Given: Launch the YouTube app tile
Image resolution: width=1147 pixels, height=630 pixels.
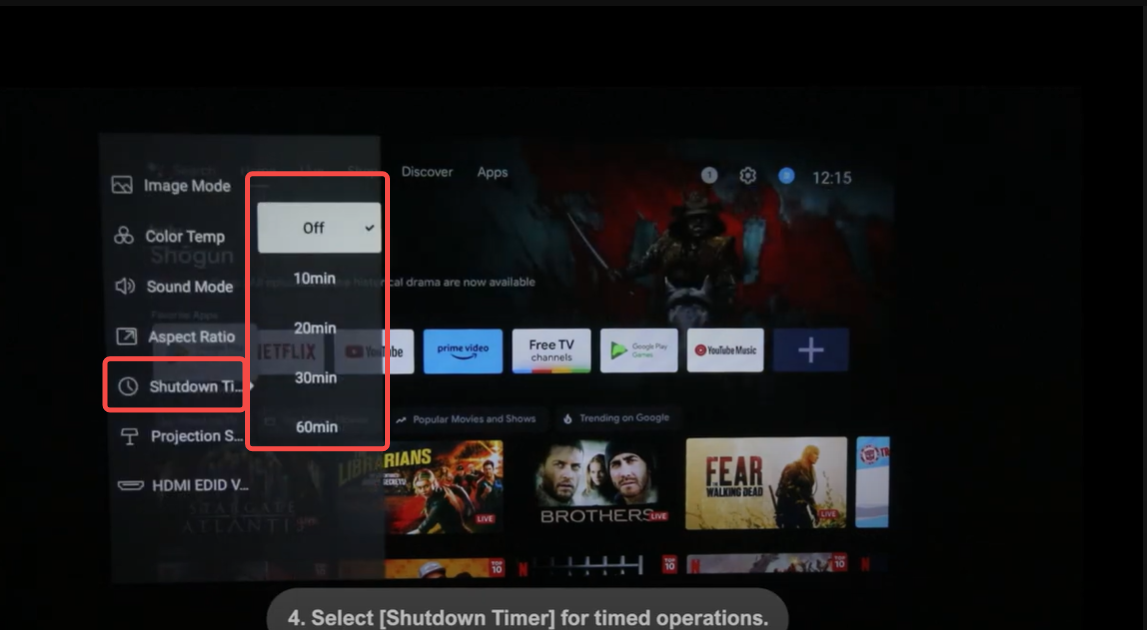Looking at the screenshot, I should [374, 351].
